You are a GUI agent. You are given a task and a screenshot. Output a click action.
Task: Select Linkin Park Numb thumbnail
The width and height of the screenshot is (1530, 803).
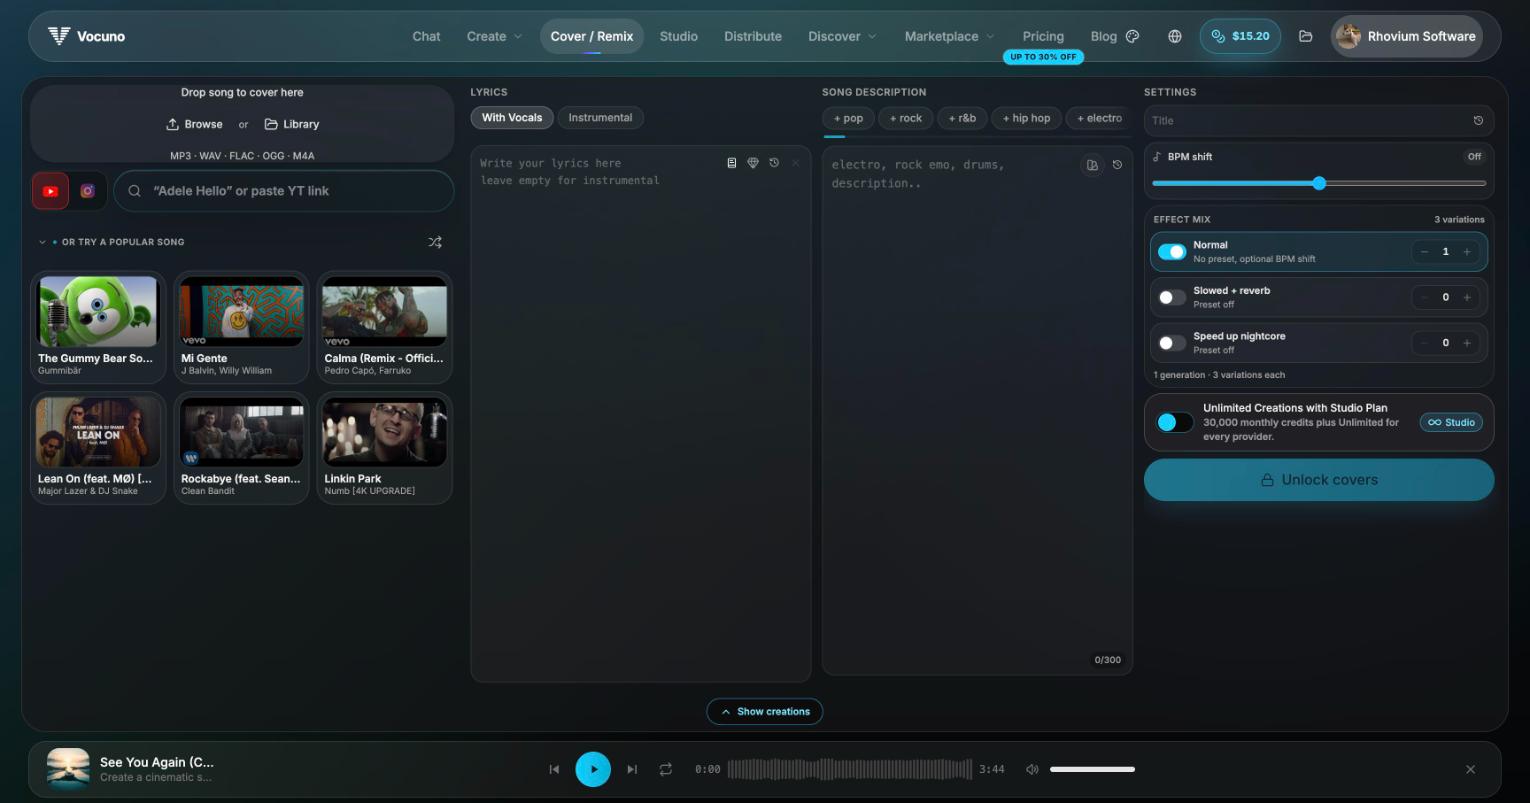385,432
